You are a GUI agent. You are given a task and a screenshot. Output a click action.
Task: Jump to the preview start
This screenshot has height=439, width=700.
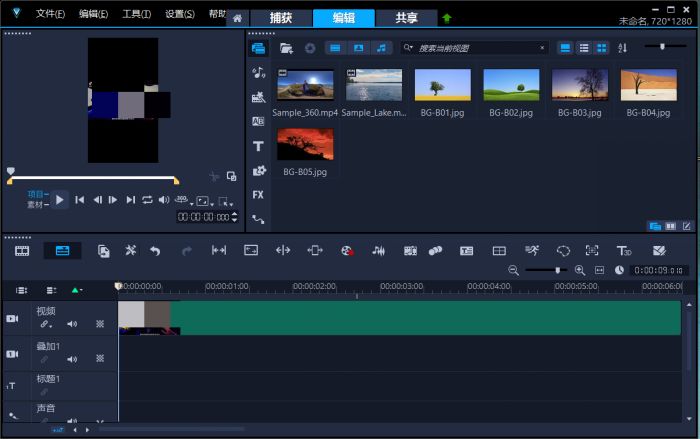point(79,200)
